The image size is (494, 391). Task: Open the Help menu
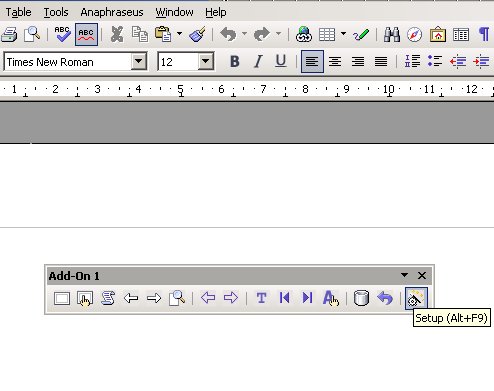[x=216, y=12]
